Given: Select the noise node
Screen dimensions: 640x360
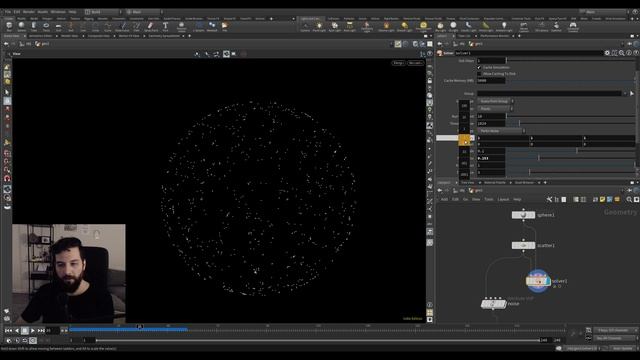Looking at the screenshot, I should click(x=493, y=304).
